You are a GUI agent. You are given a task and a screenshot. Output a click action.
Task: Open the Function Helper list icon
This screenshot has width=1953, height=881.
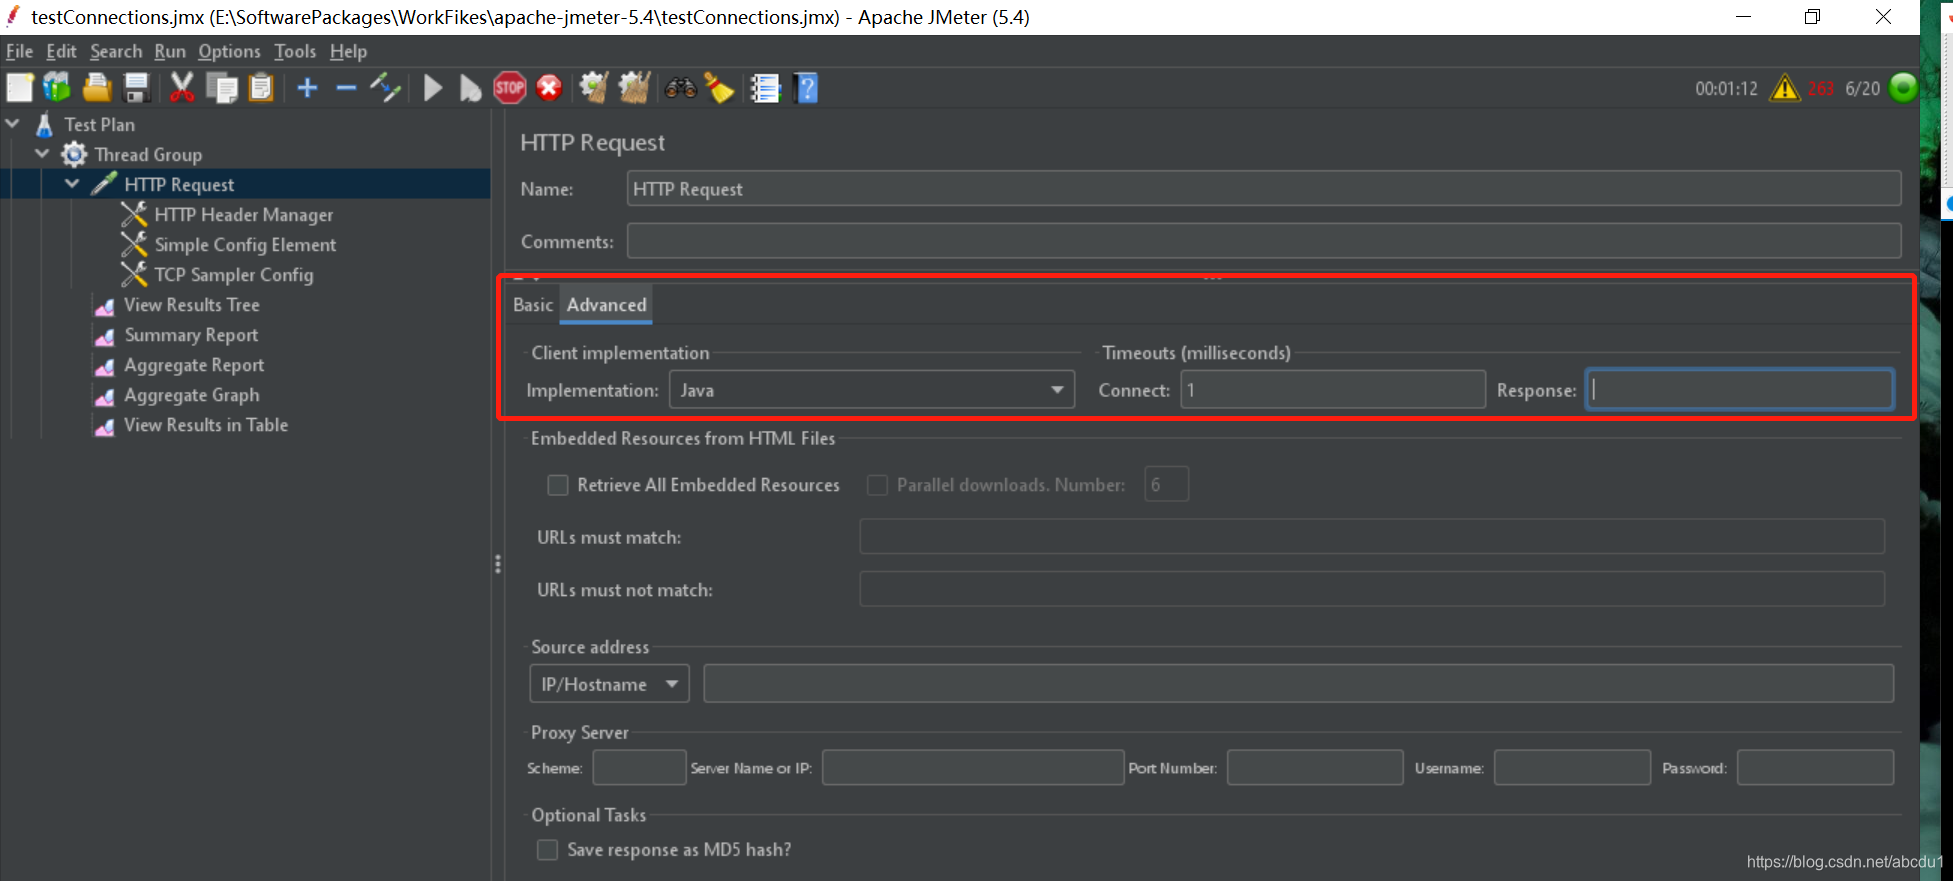765,88
